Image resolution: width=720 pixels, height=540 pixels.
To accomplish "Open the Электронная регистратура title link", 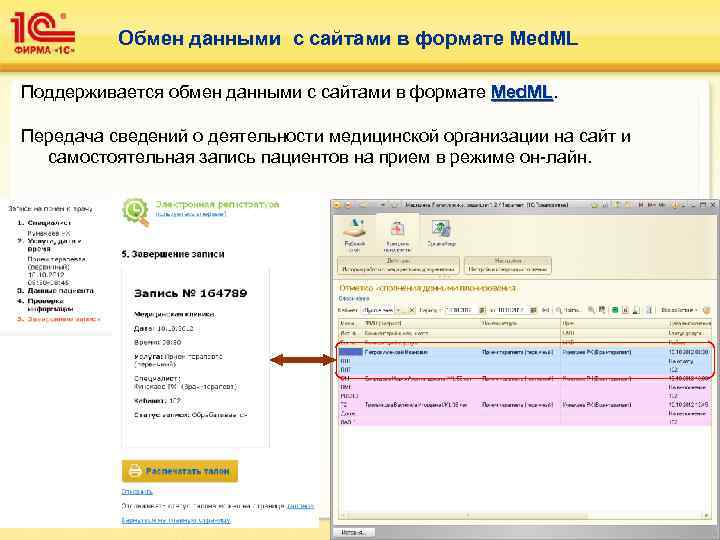I will pyautogui.click(x=217, y=204).
